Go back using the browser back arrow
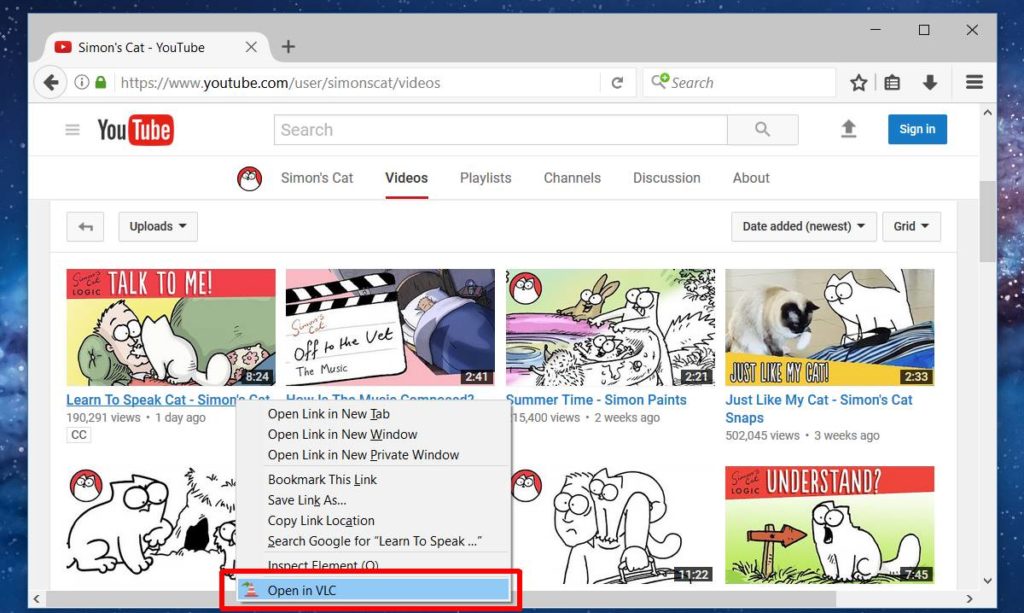Image resolution: width=1024 pixels, height=613 pixels. (x=49, y=82)
